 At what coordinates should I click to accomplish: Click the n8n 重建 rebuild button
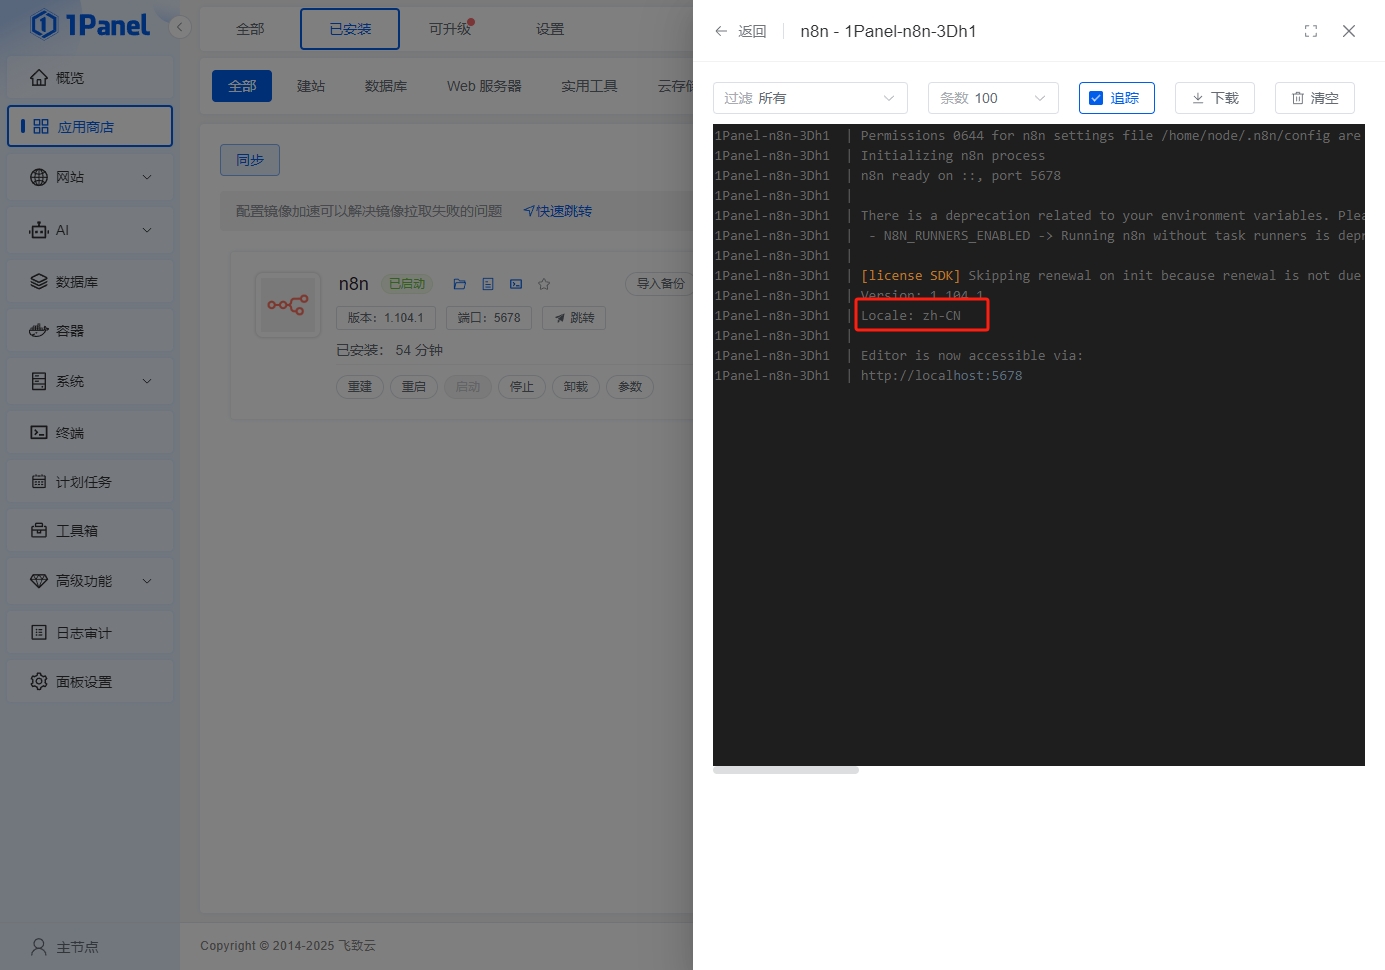(x=360, y=387)
